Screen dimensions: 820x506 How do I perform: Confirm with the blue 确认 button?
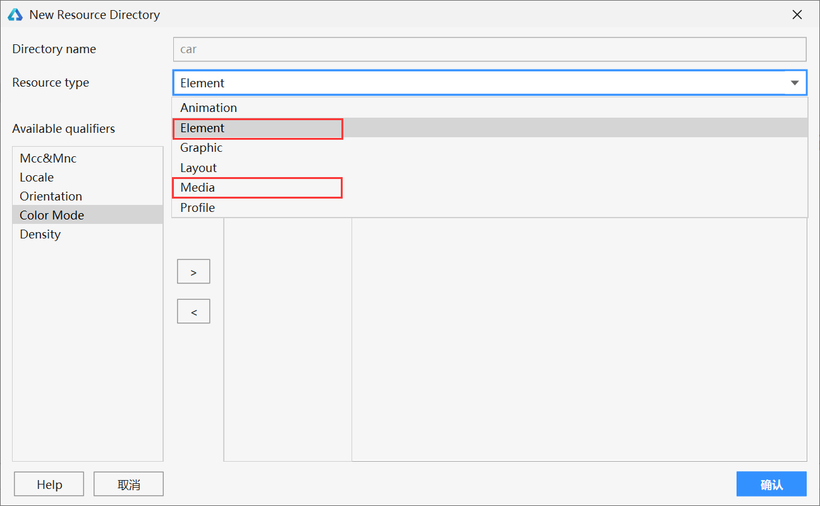771,484
